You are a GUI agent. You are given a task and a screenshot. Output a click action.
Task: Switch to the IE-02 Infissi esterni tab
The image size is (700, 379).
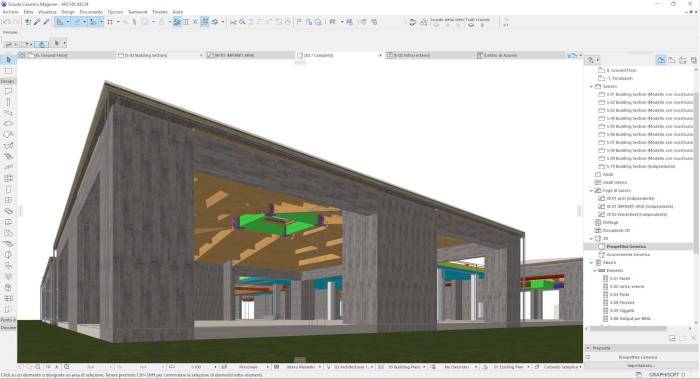(x=429, y=55)
